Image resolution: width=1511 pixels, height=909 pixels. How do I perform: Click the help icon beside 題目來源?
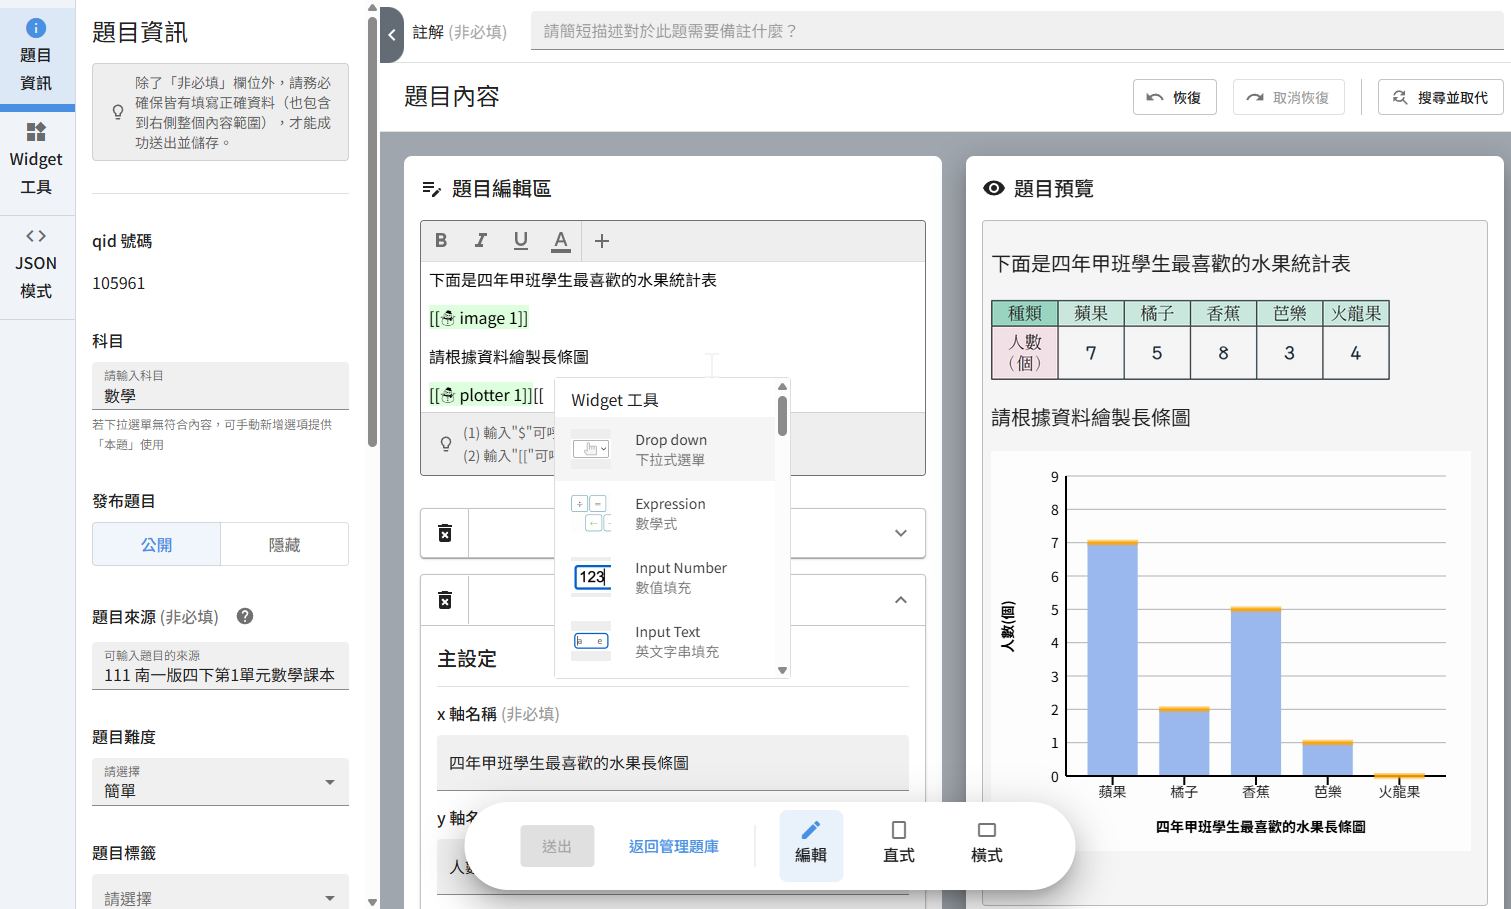tap(245, 616)
